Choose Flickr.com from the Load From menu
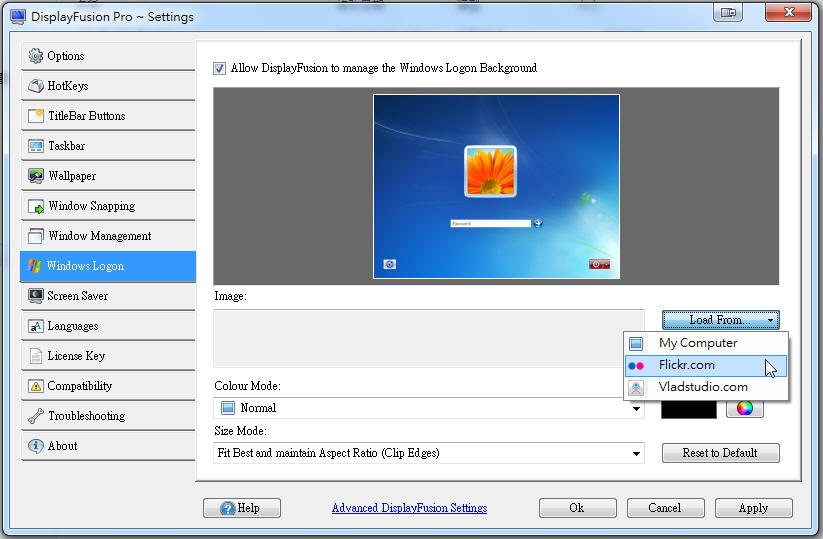823x539 pixels. pos(686,365)
